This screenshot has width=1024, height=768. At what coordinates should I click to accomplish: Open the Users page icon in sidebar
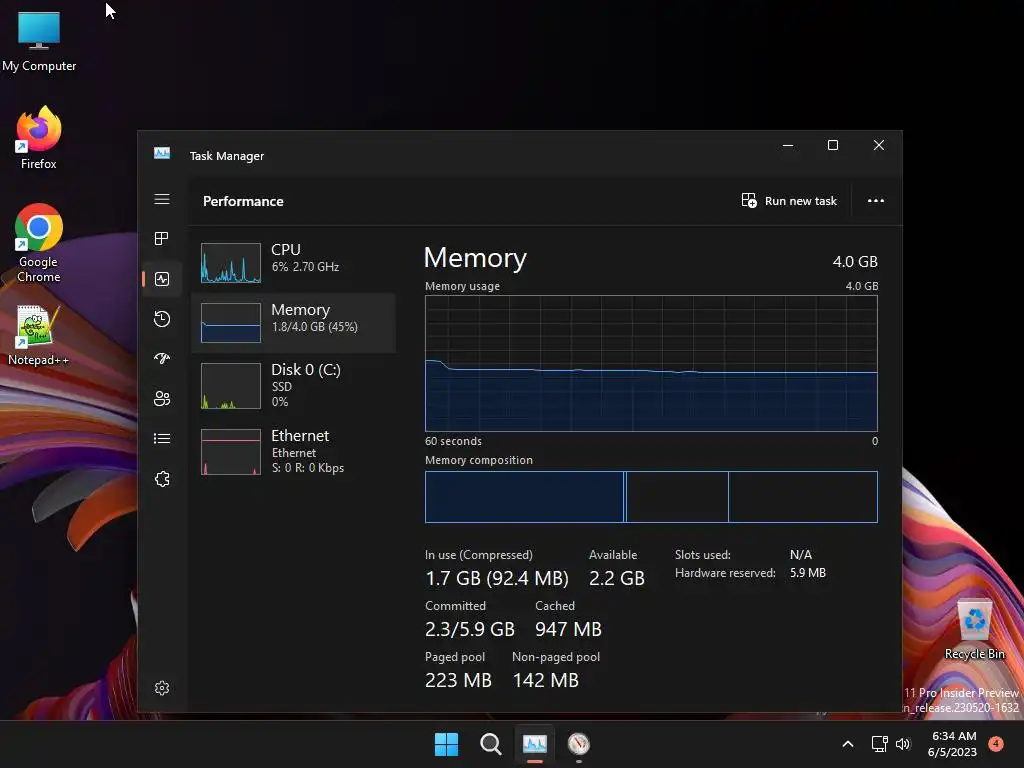tap(162, 398)
